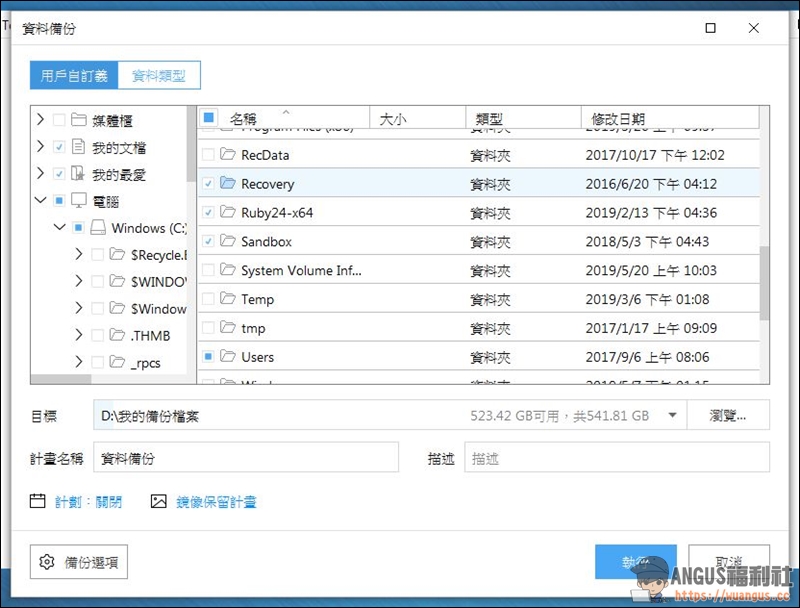Collapse the 電腦 tree node
Viewport: 800px width, 608px height.
40,201
